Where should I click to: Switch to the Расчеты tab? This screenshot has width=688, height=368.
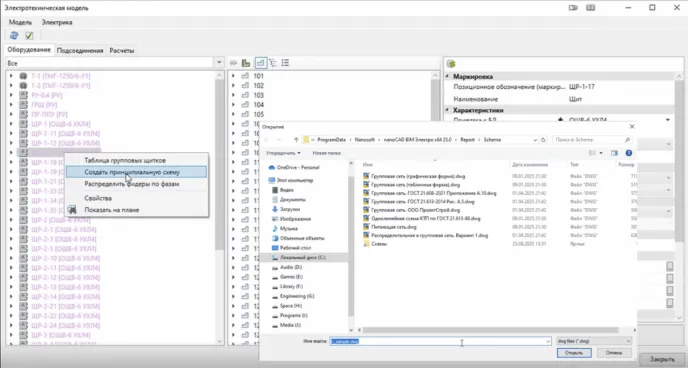tap(122, 50)
